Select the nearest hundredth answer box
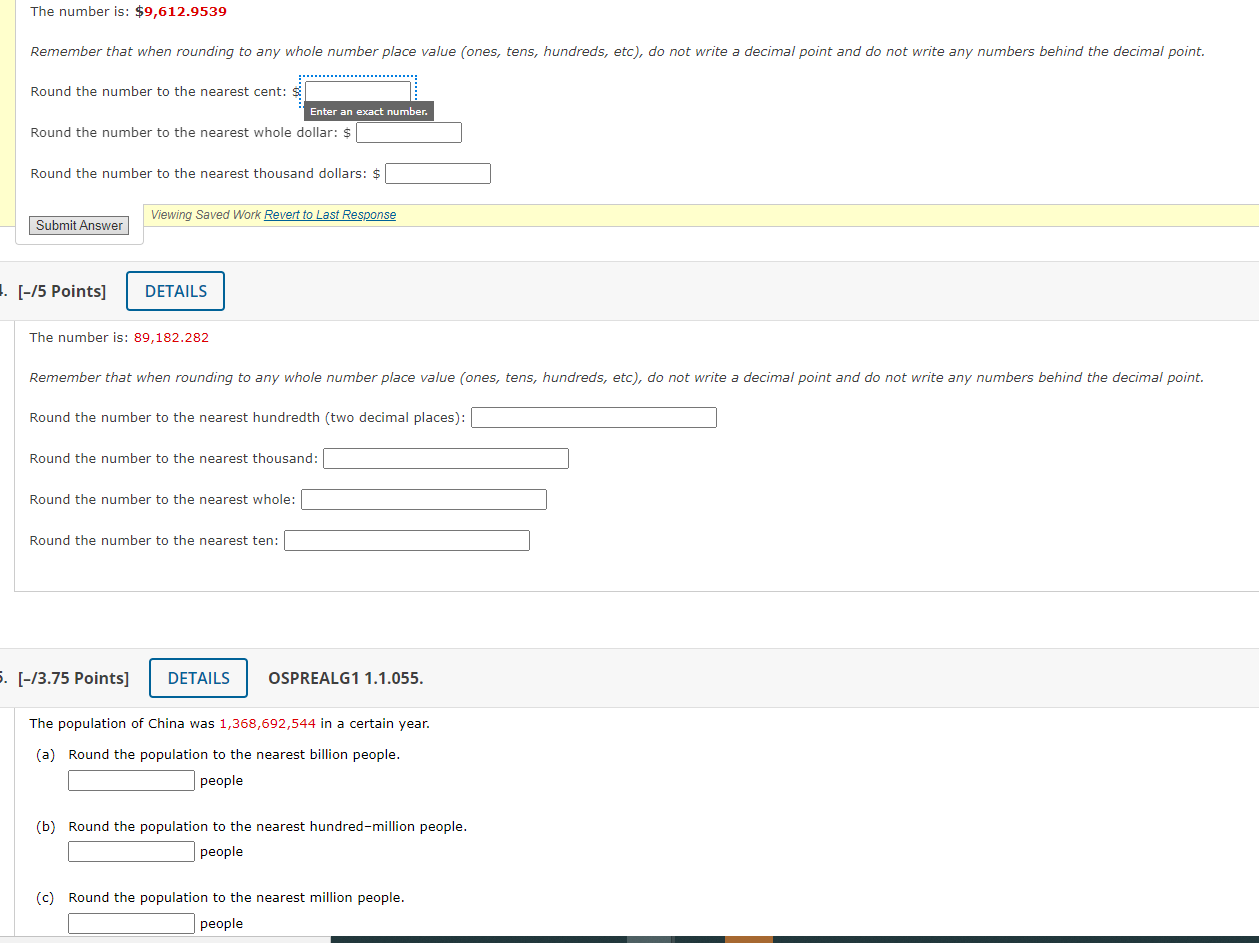 point(593,417)
